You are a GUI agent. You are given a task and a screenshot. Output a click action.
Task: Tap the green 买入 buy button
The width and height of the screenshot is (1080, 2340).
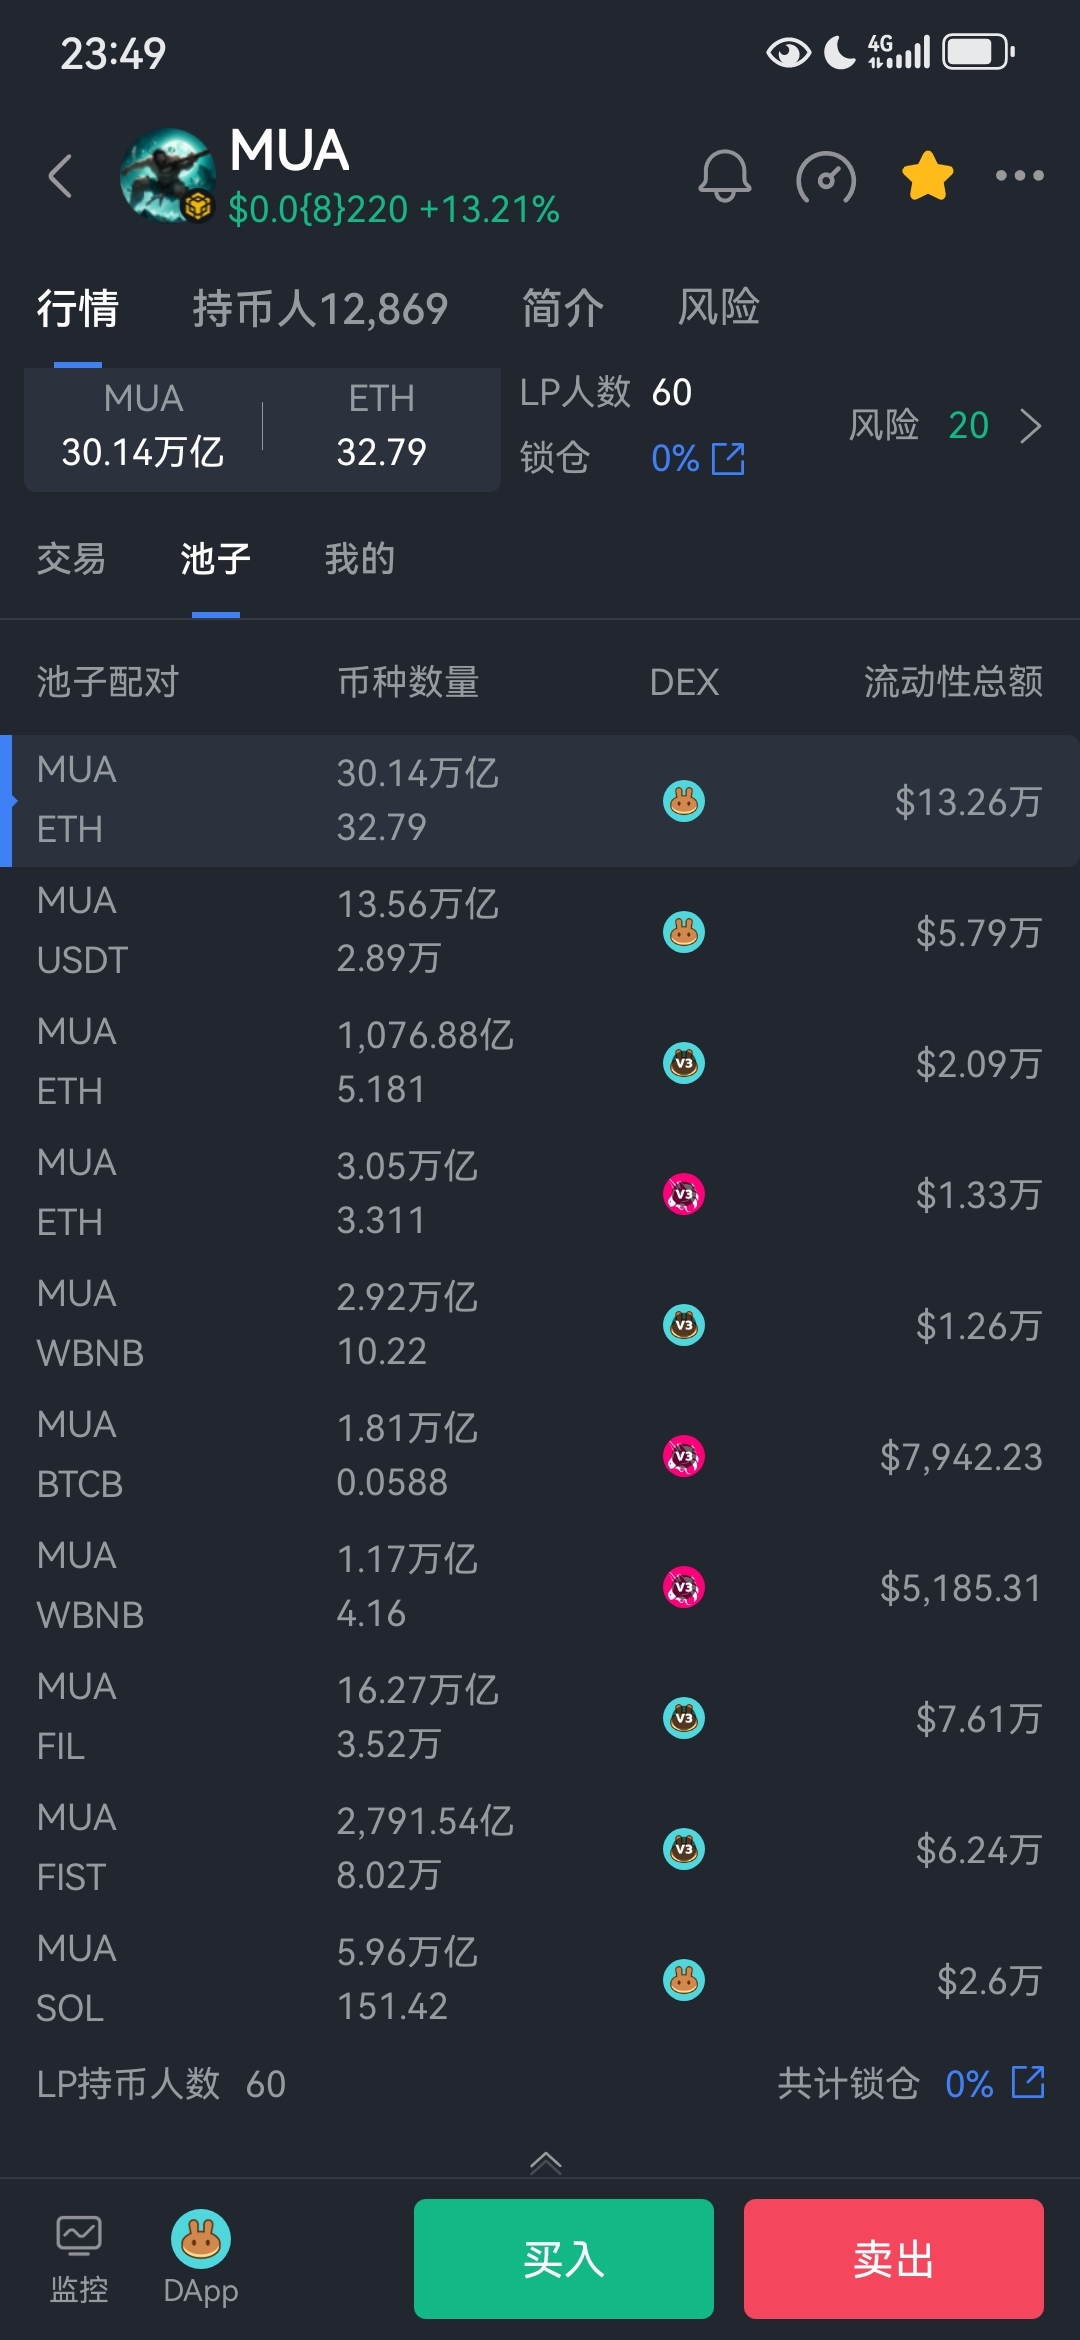pyautogui.click(x=564, y=2259)
